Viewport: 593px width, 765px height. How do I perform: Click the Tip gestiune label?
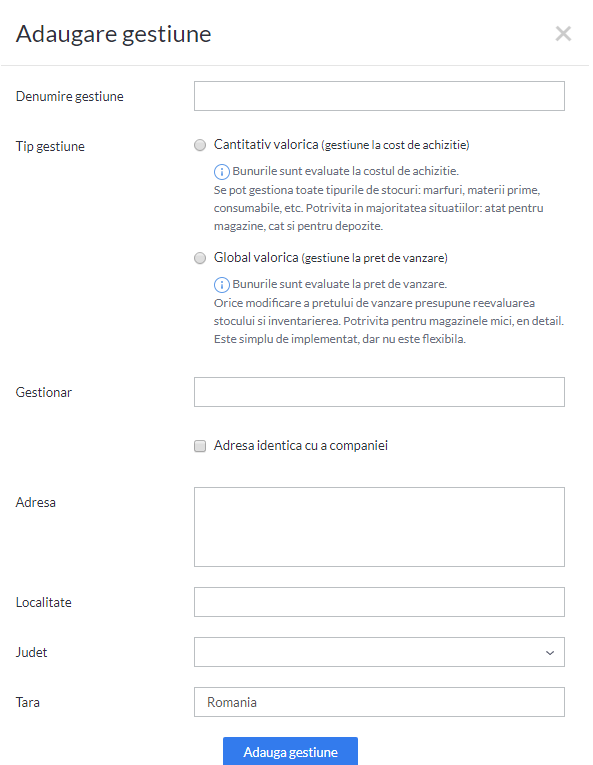tap(50, 146)
